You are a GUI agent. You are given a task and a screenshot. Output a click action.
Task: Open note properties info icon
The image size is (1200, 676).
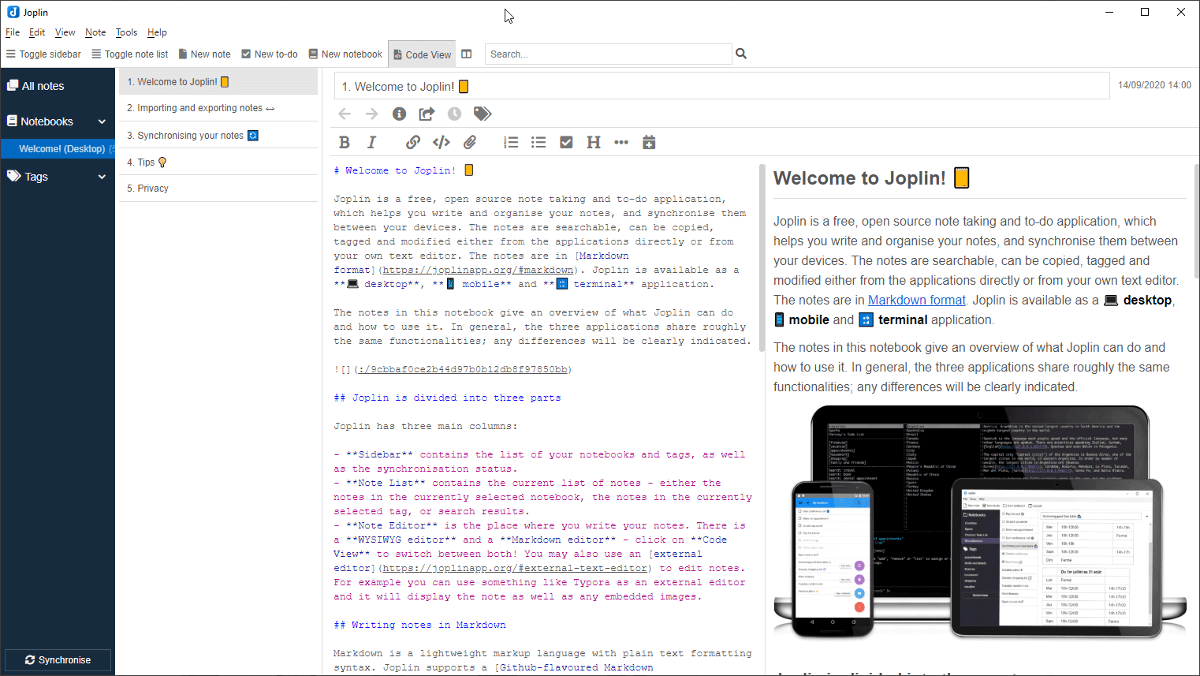[x=399, y=114]
